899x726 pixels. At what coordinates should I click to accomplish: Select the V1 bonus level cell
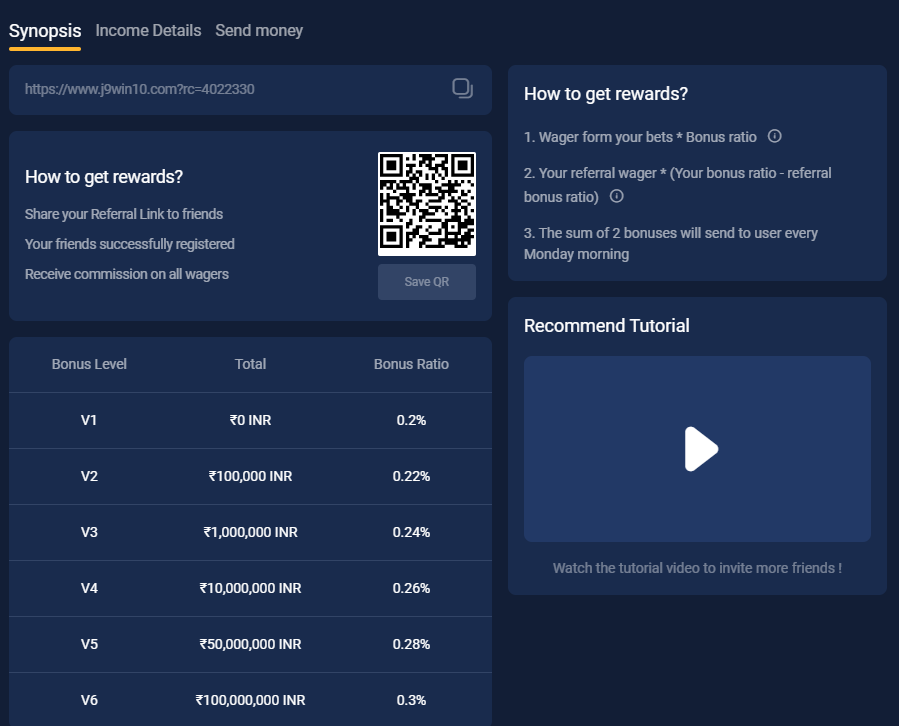(x=89, y=420)
